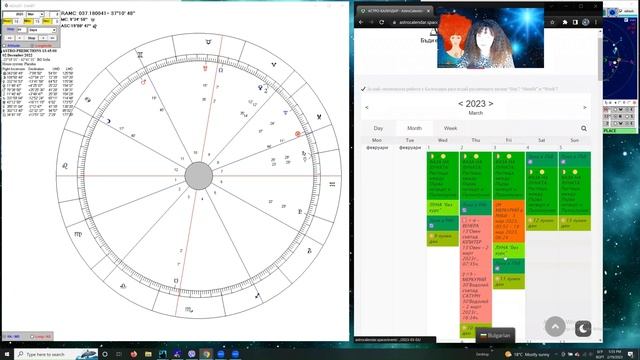Click the Windows taskbar search box
This screenshot has width=640, height=360.
point(56,354)
